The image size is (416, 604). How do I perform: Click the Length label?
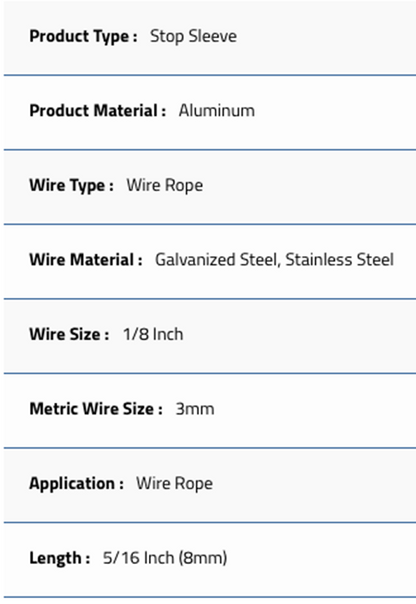(x=60, y=559)
